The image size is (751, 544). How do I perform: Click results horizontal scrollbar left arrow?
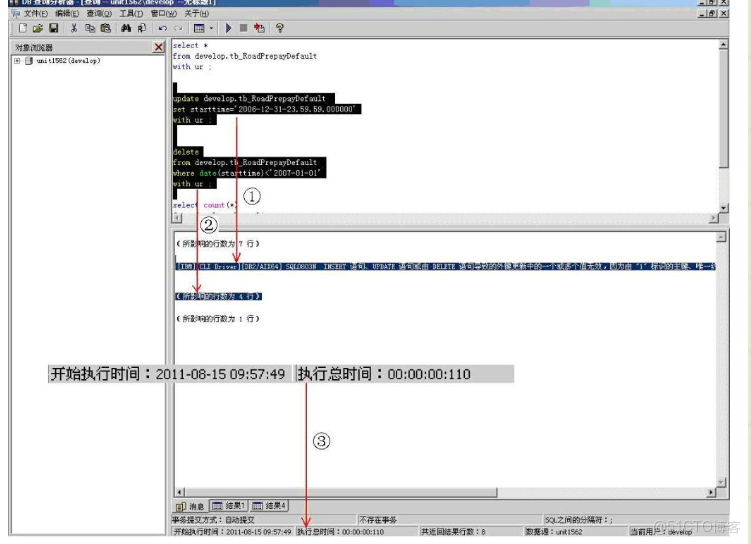[180, 492]
